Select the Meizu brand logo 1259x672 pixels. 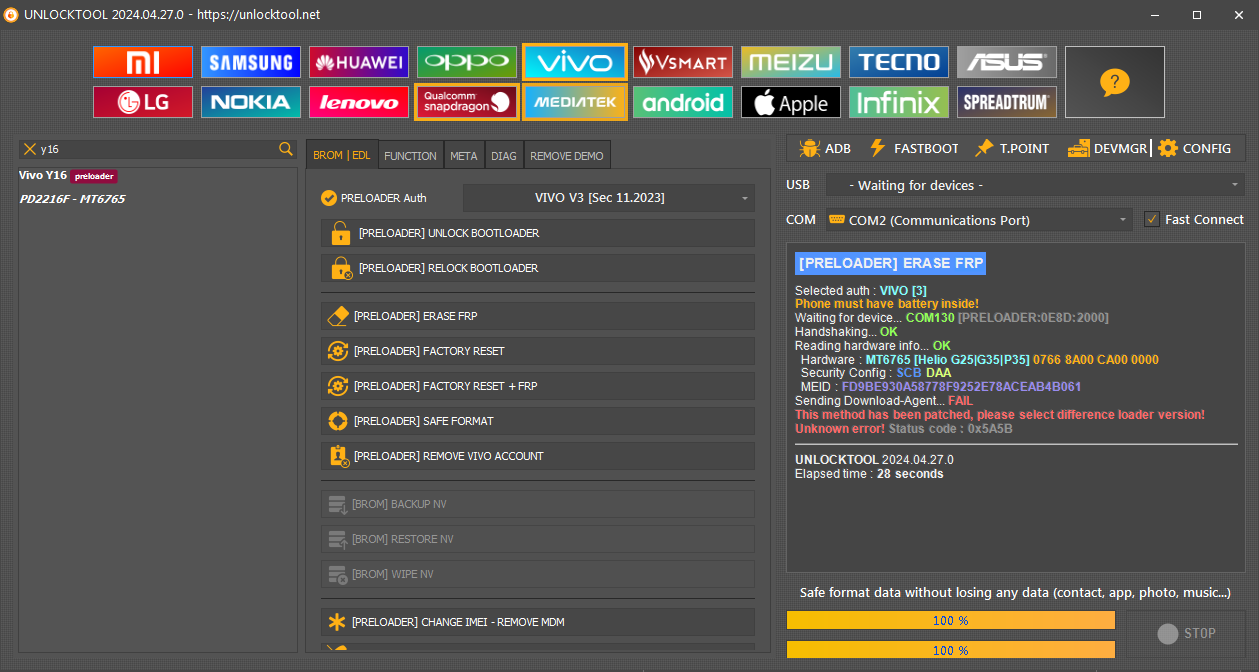coord(791,62)
